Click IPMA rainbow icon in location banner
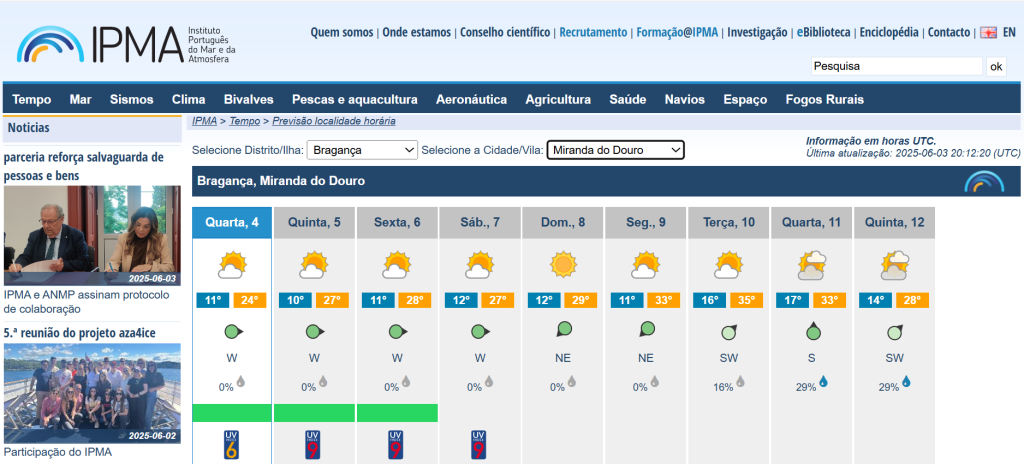Screen dimensions: 1024x464 [984, 181]
